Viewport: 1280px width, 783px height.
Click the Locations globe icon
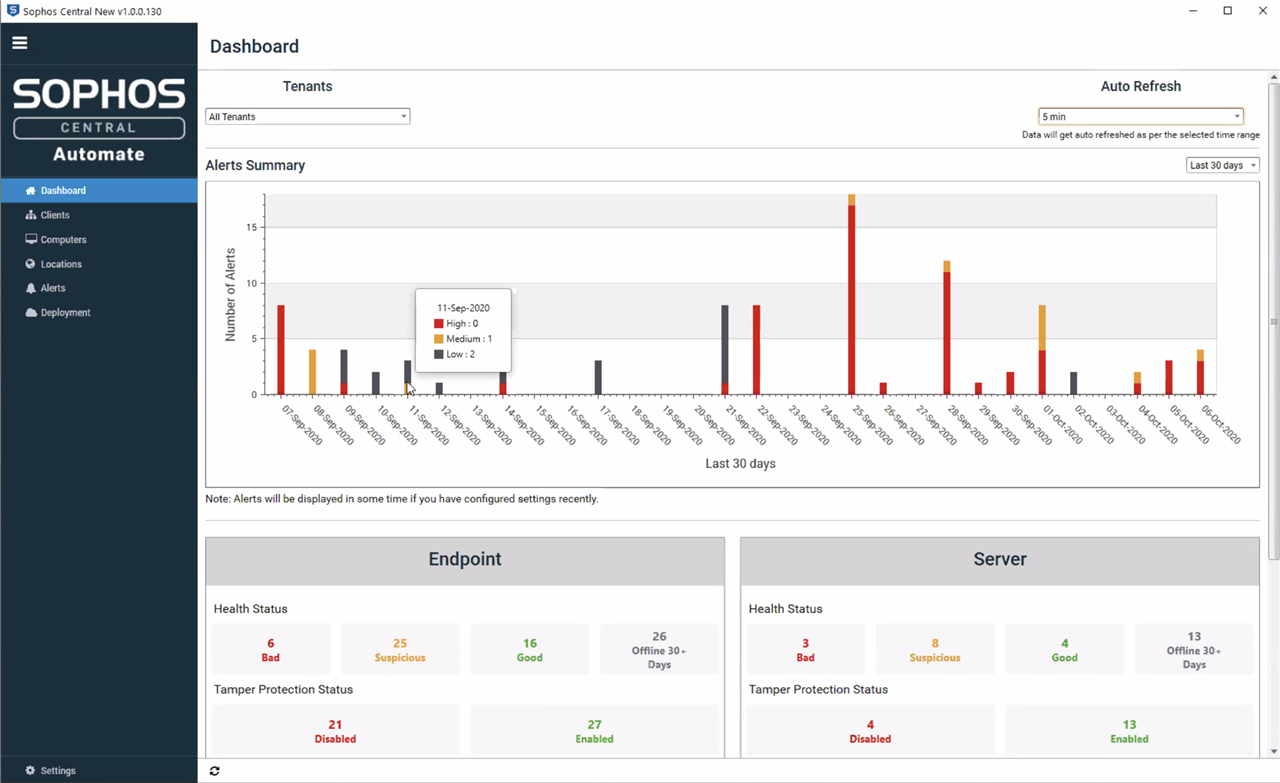pyautogui.click(x=31, y=264)
